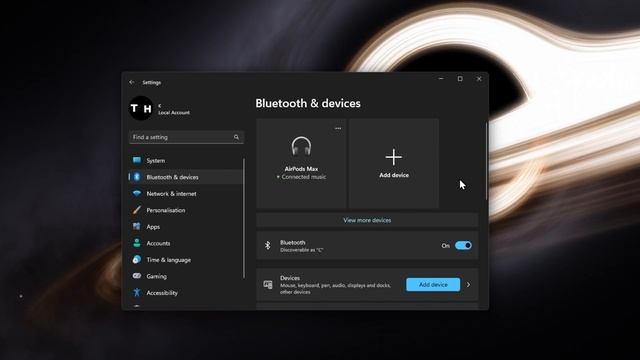Screen dimensions: 640x360
Task: Click the Gaming controller icon
Action: [x=137, y=276]
